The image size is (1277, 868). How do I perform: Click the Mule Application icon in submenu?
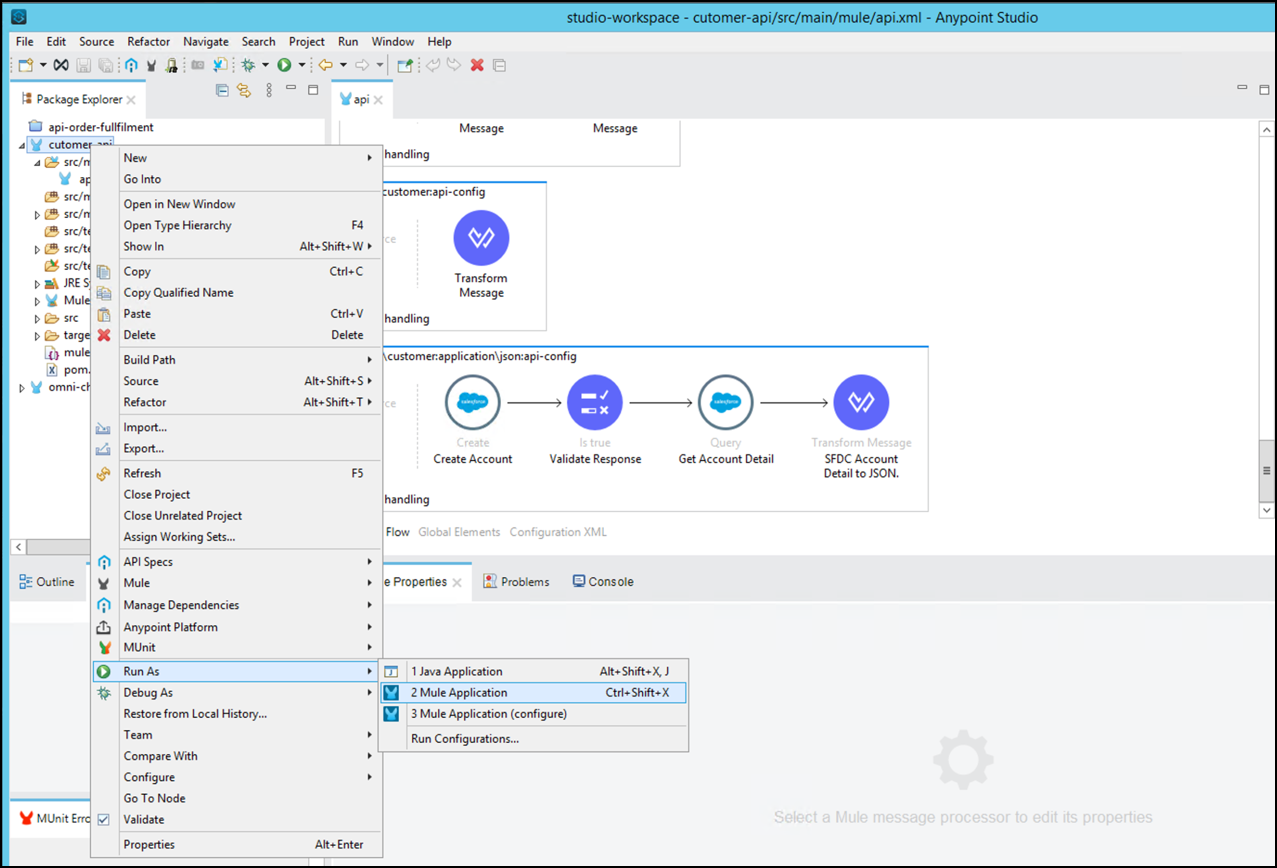[392, 692]
